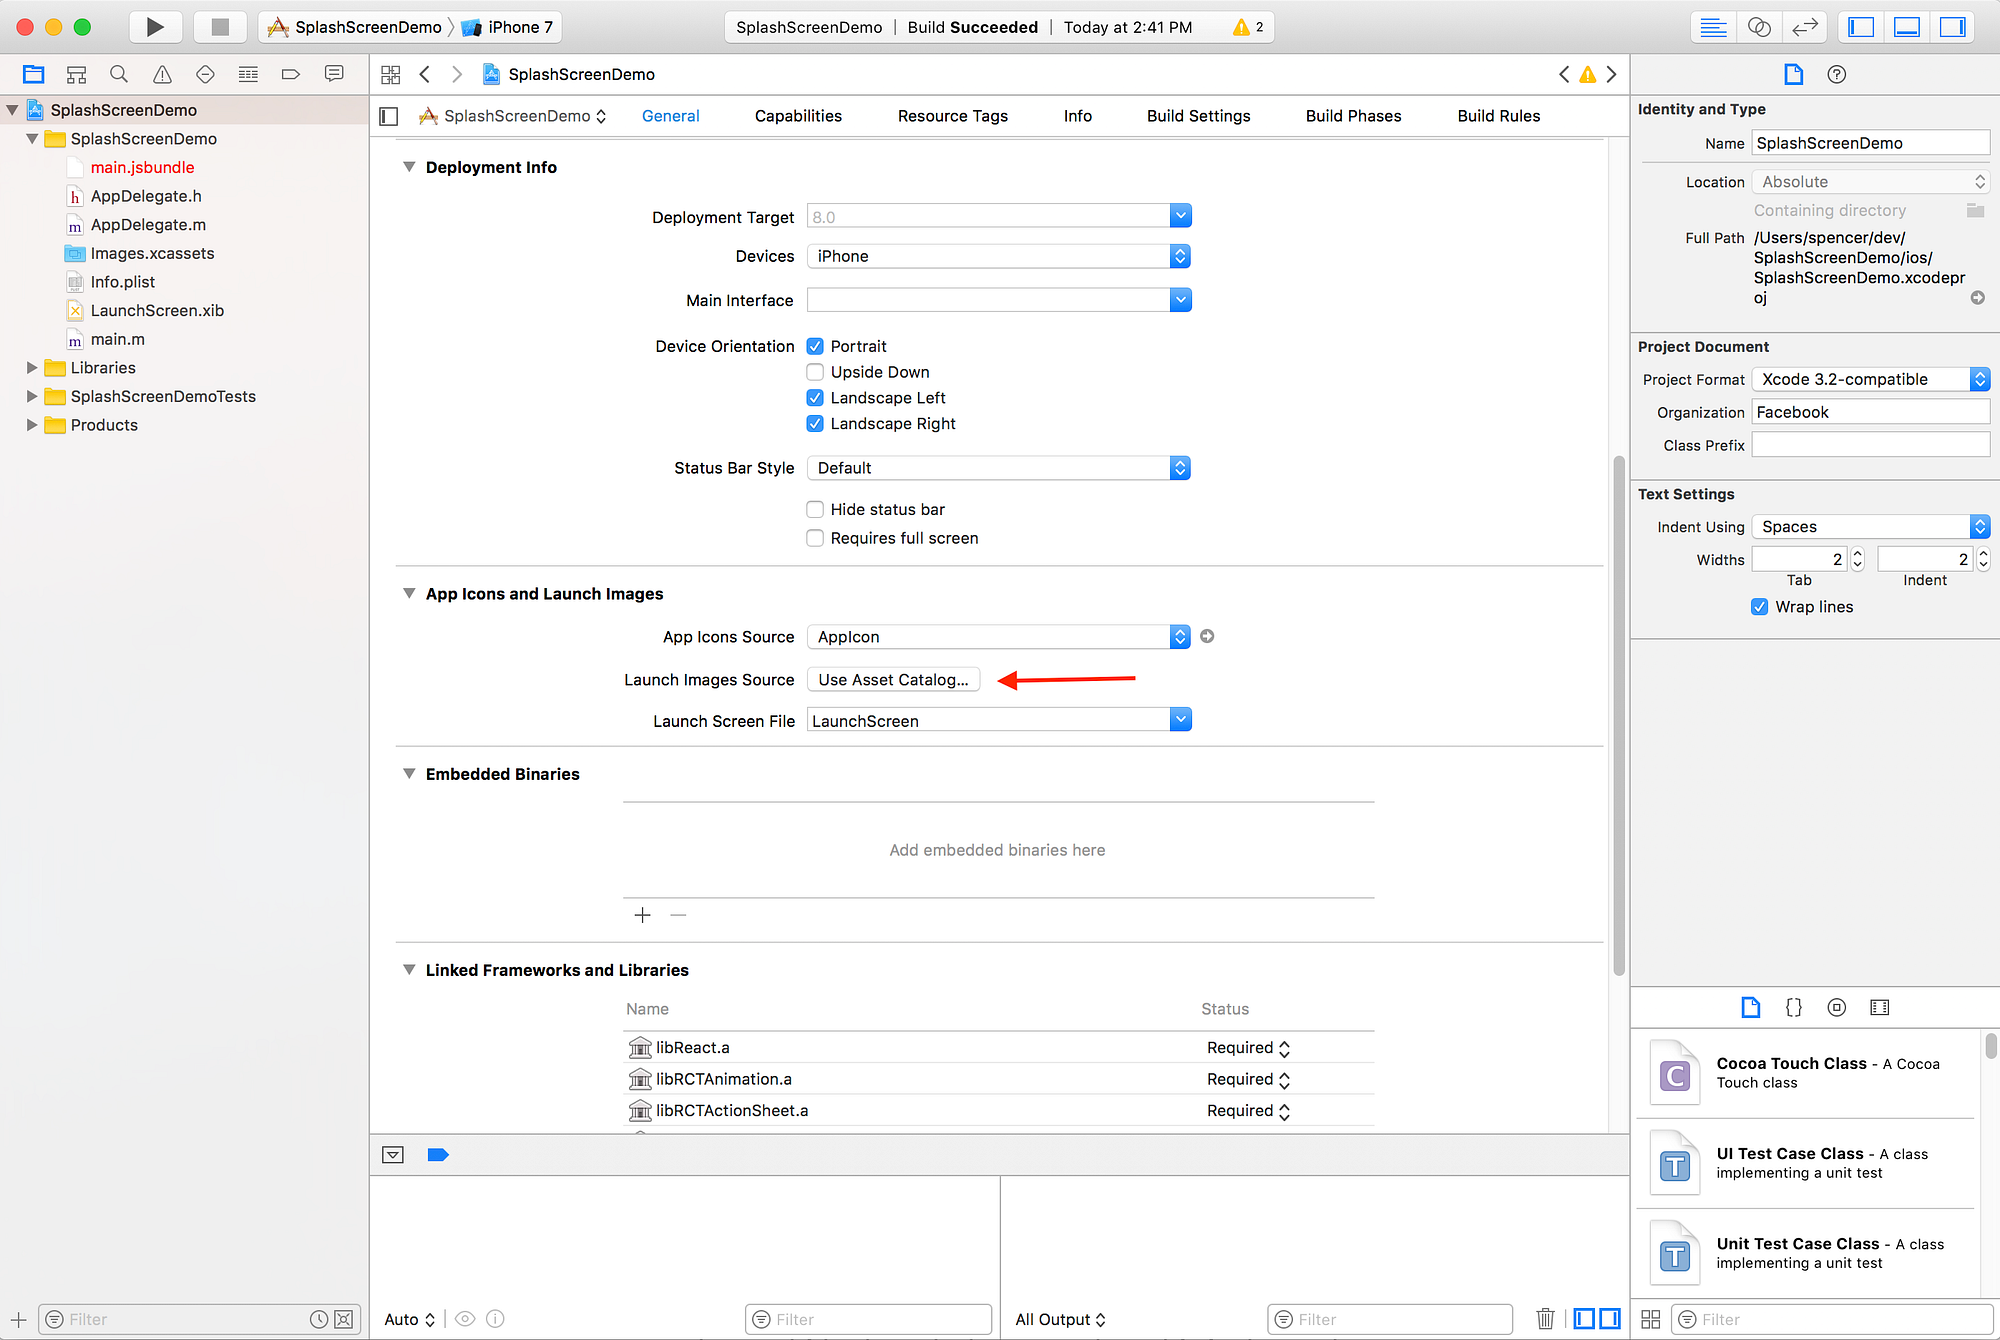Clear the console with the trash icon
The image size is (2000, 1340).
(x=1545, y=1319)
